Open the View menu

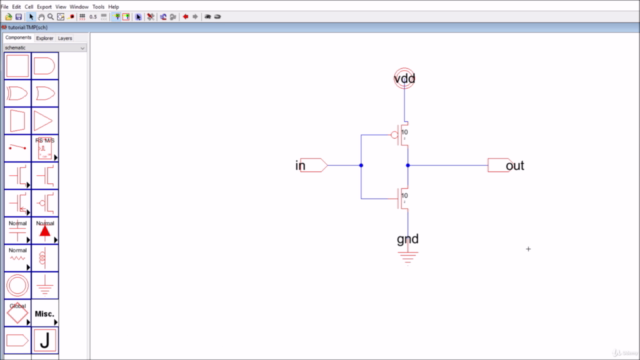click(x=60, y=7)
